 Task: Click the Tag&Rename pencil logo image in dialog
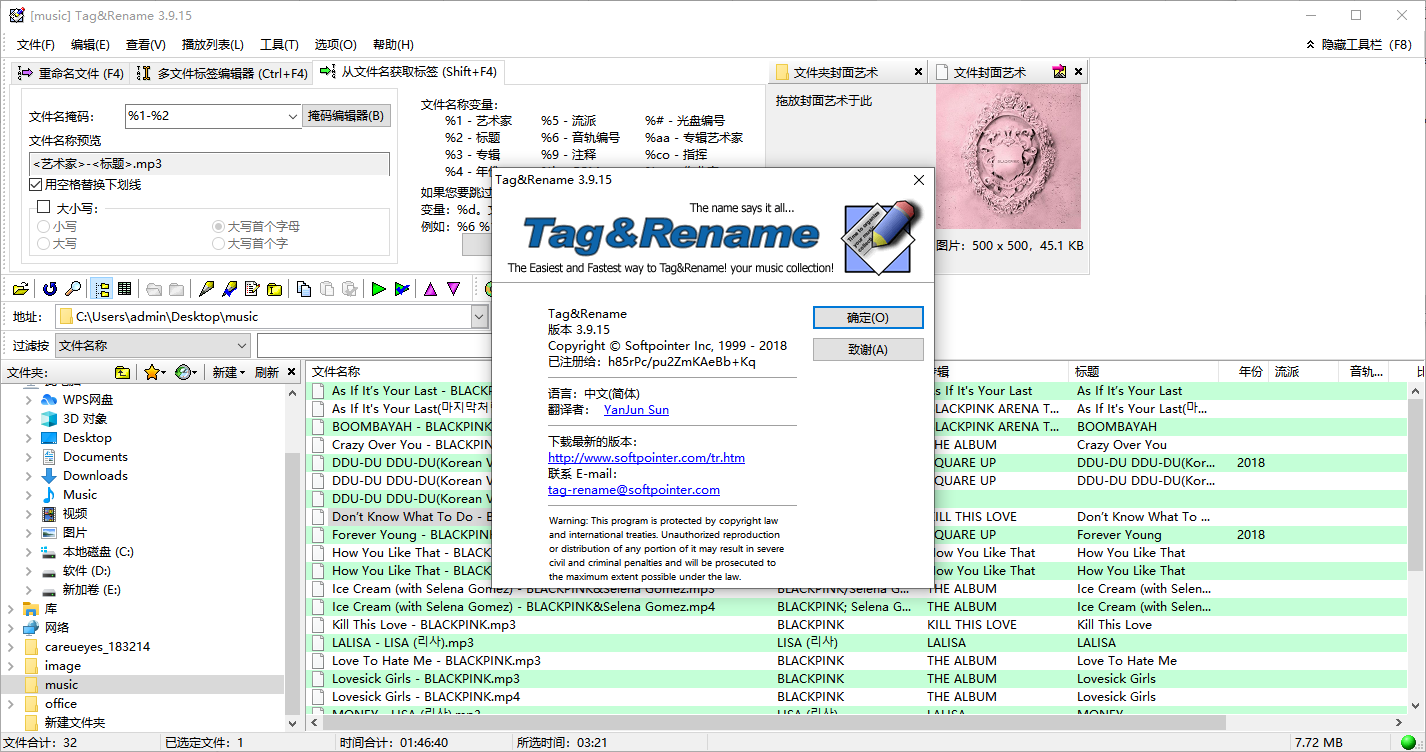[x=881, y=237]
